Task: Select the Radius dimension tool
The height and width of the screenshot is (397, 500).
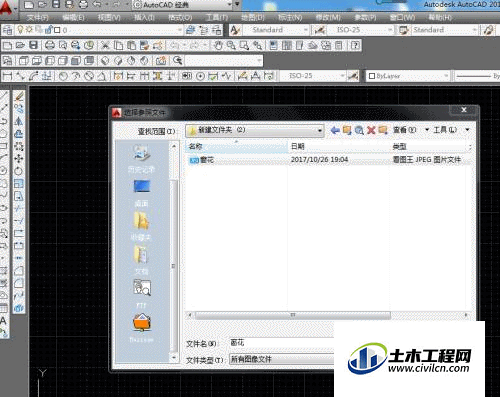Action: pos(63,76)
